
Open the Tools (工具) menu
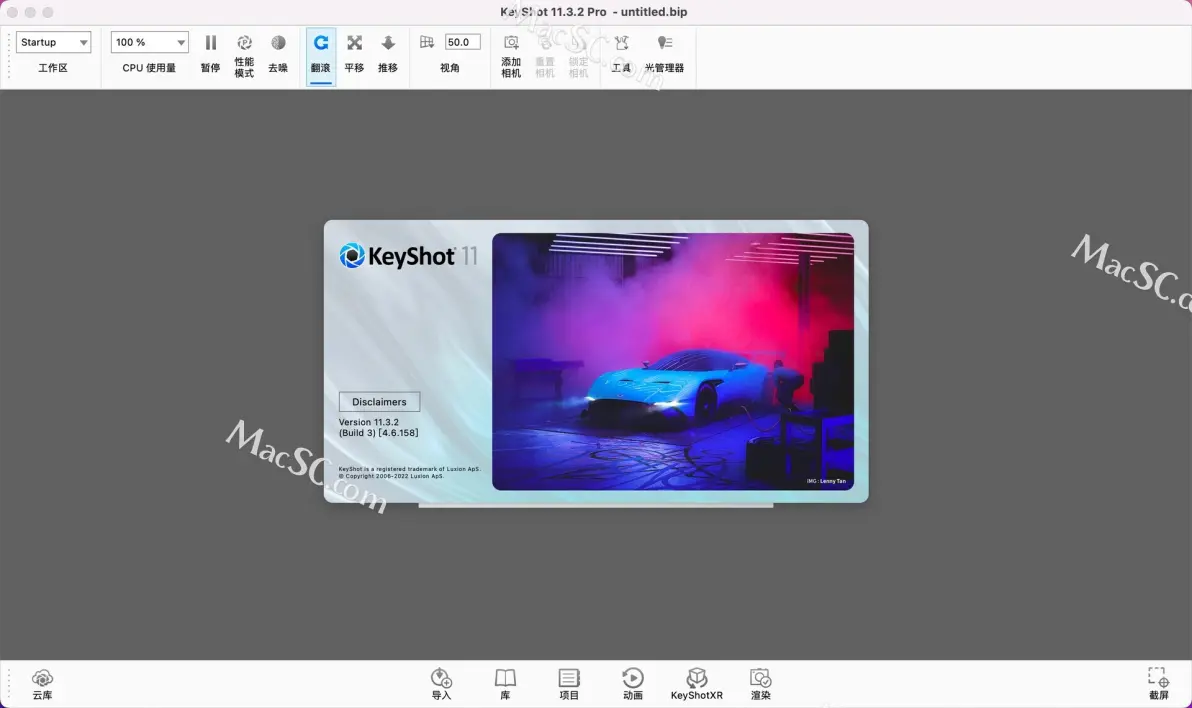coord(622,52)
